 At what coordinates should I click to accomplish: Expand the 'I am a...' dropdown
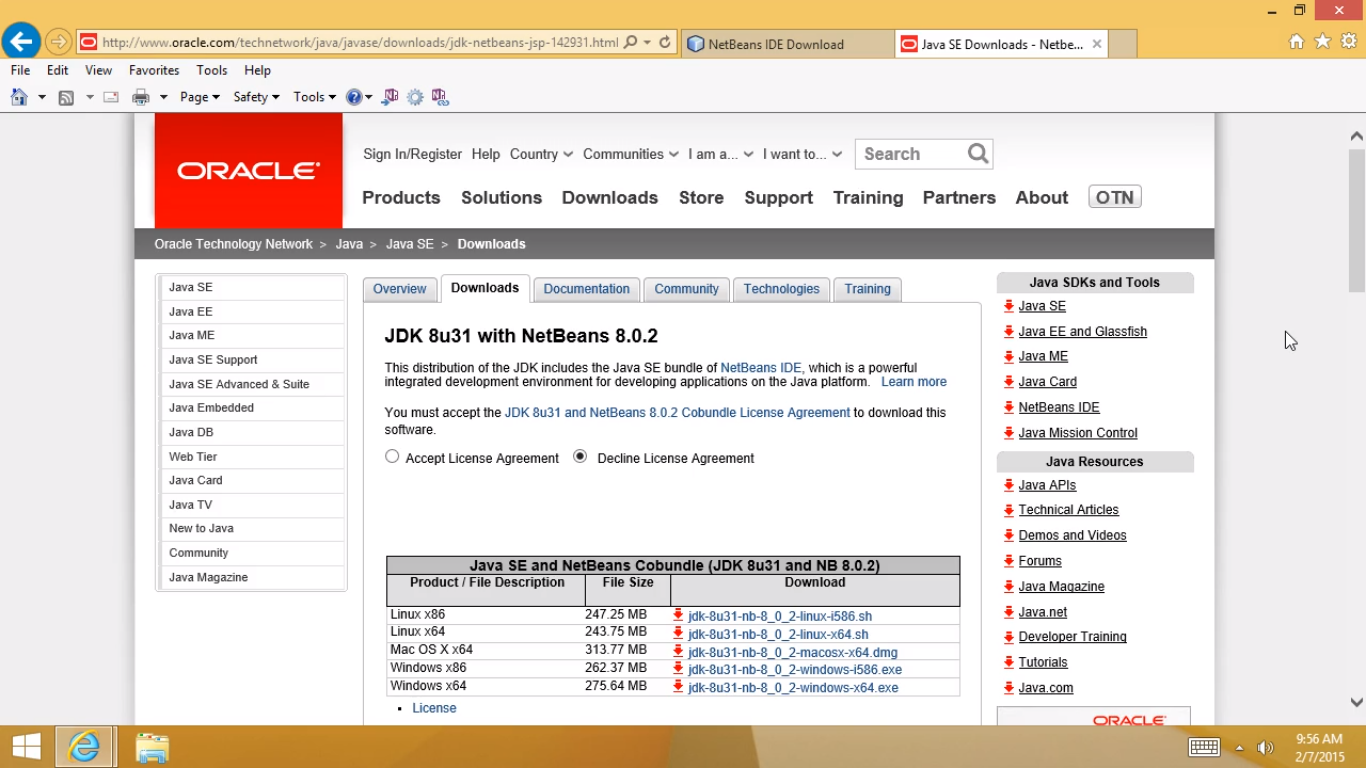click(720, 154)
